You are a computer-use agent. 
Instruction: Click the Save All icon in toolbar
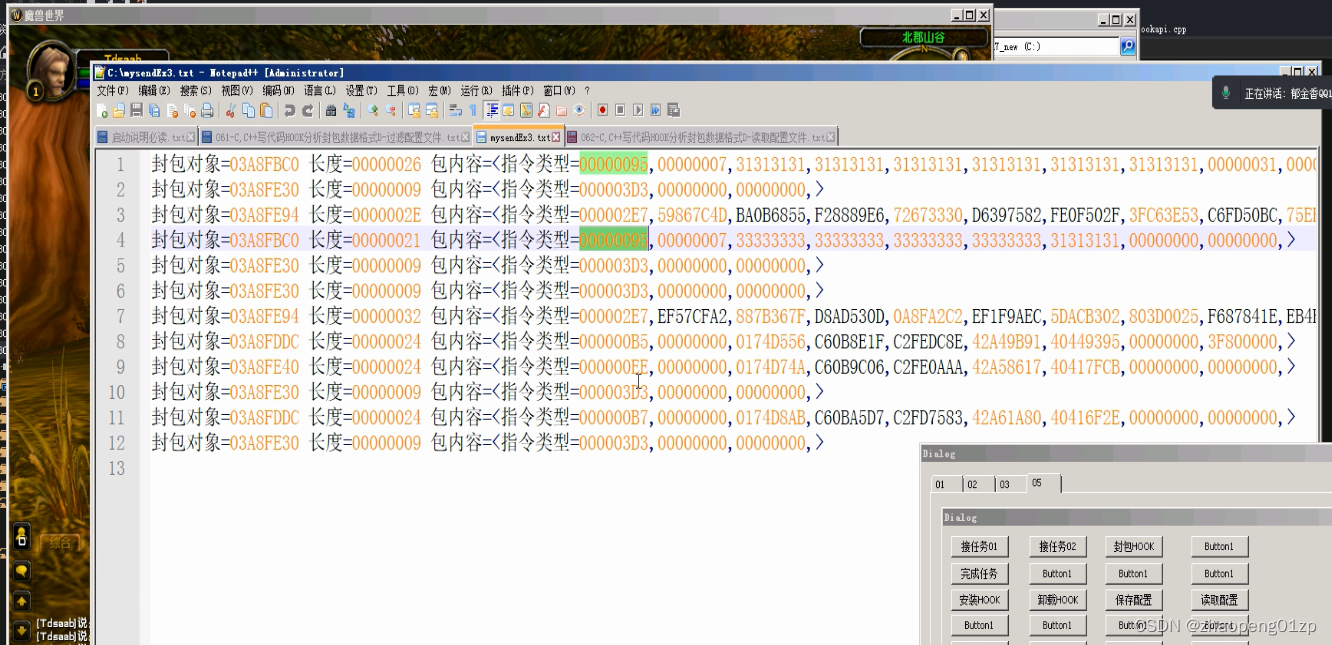pos(154,110)
